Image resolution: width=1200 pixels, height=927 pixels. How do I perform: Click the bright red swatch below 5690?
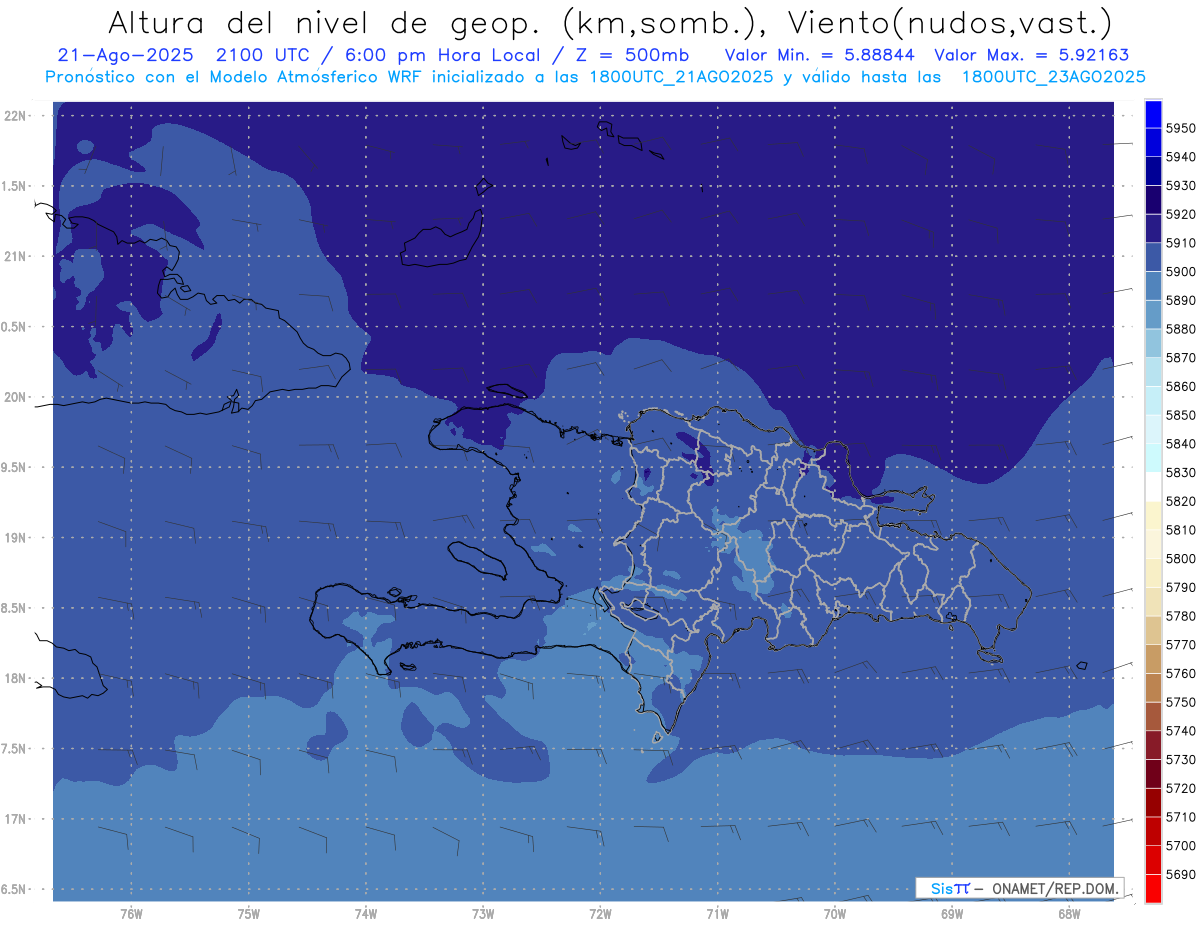pyautogui.click(x=1153, y=889)
